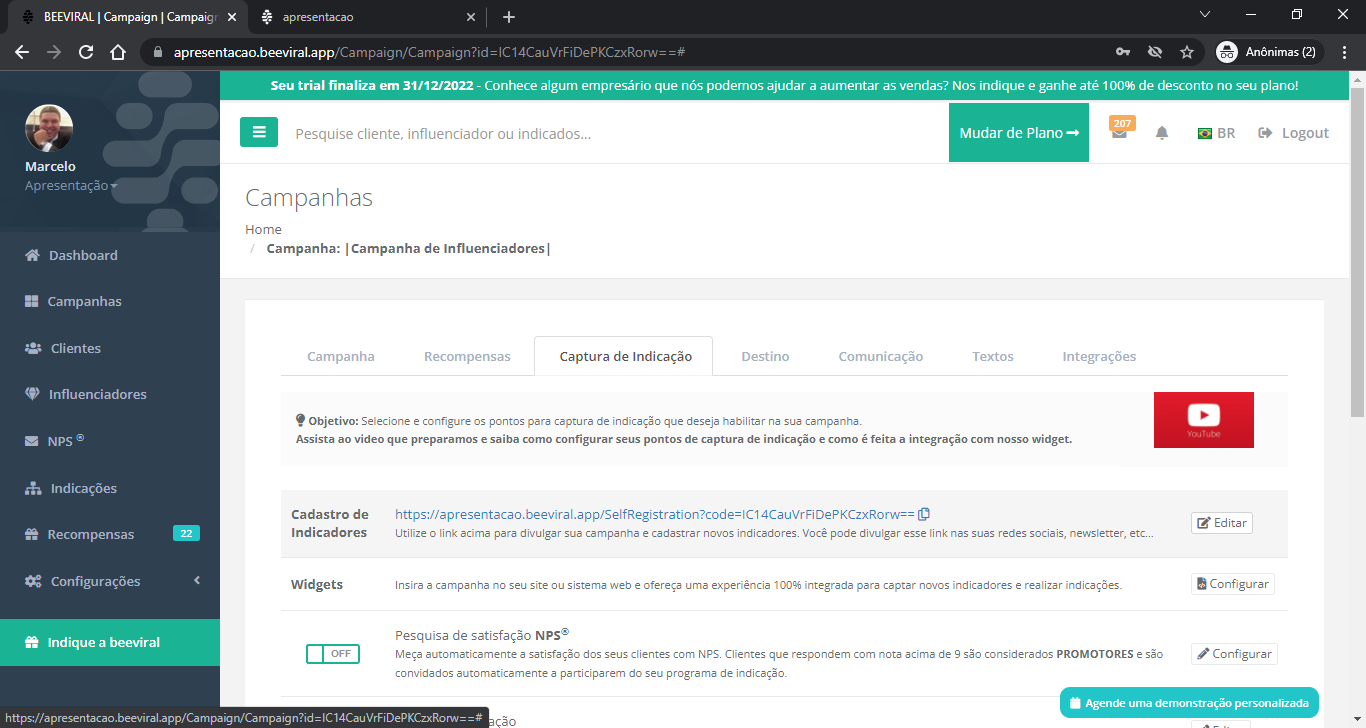Close the apresentacao browser tab
Image resolution: width=1366 pixels, height=728 pixels.
(x=472, y=17)
